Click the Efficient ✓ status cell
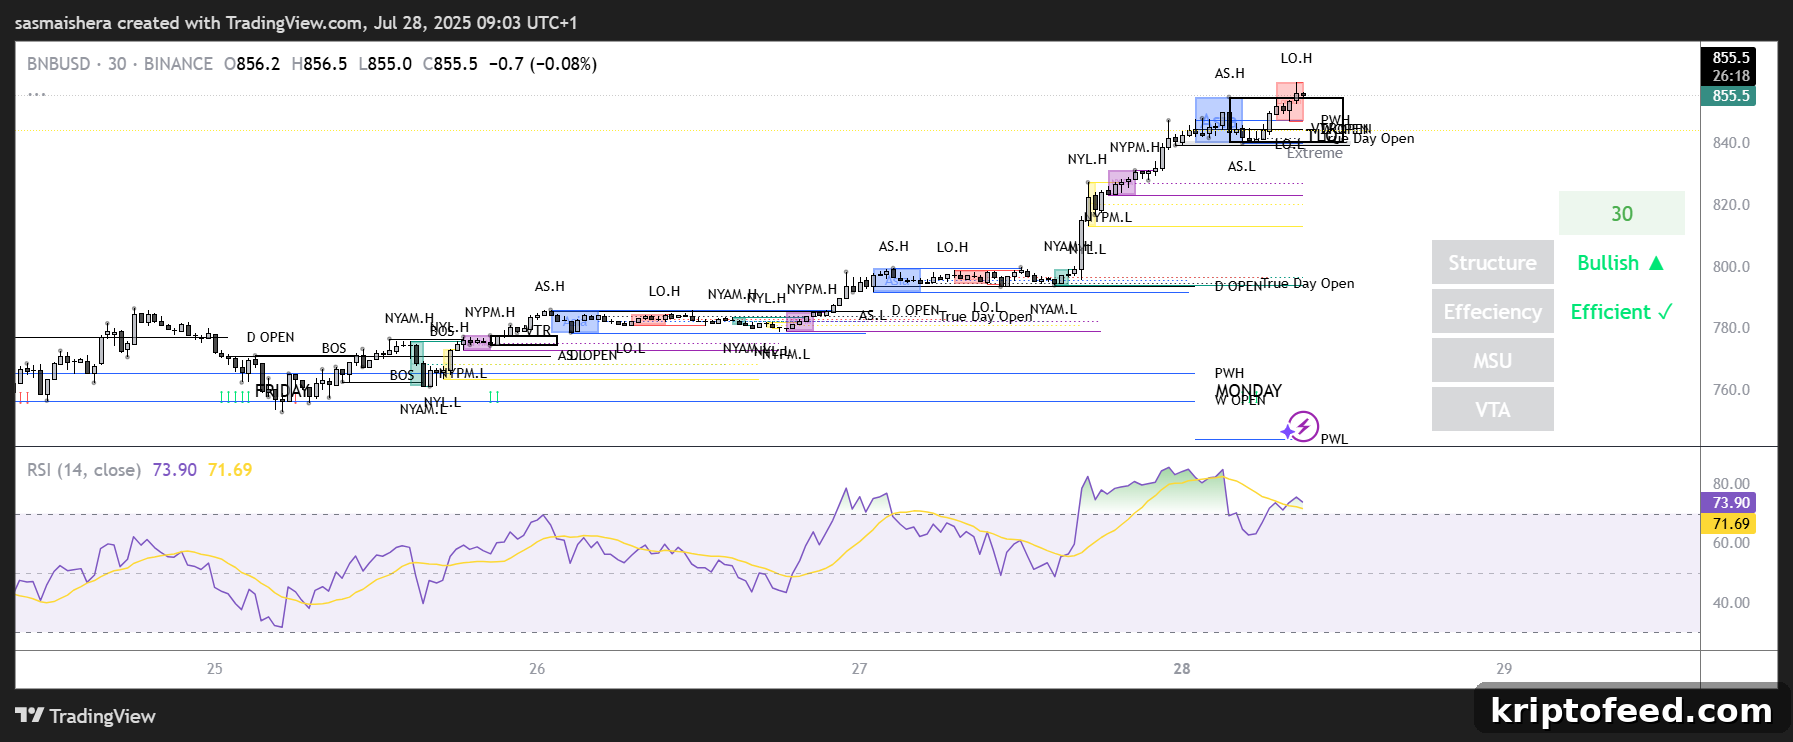 point(1621,312)
